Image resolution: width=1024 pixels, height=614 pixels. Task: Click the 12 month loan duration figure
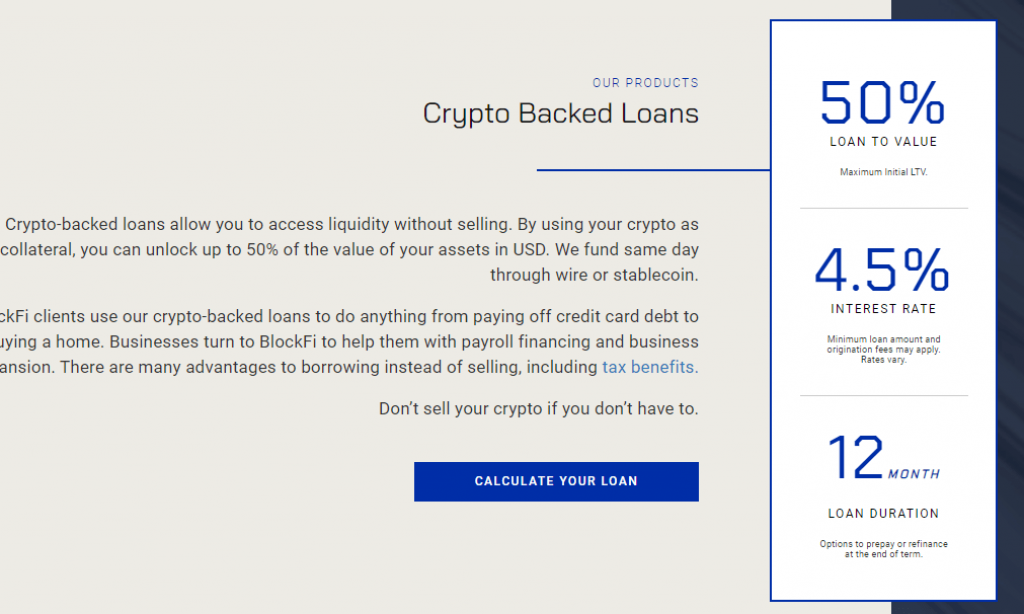click(883, 458)
